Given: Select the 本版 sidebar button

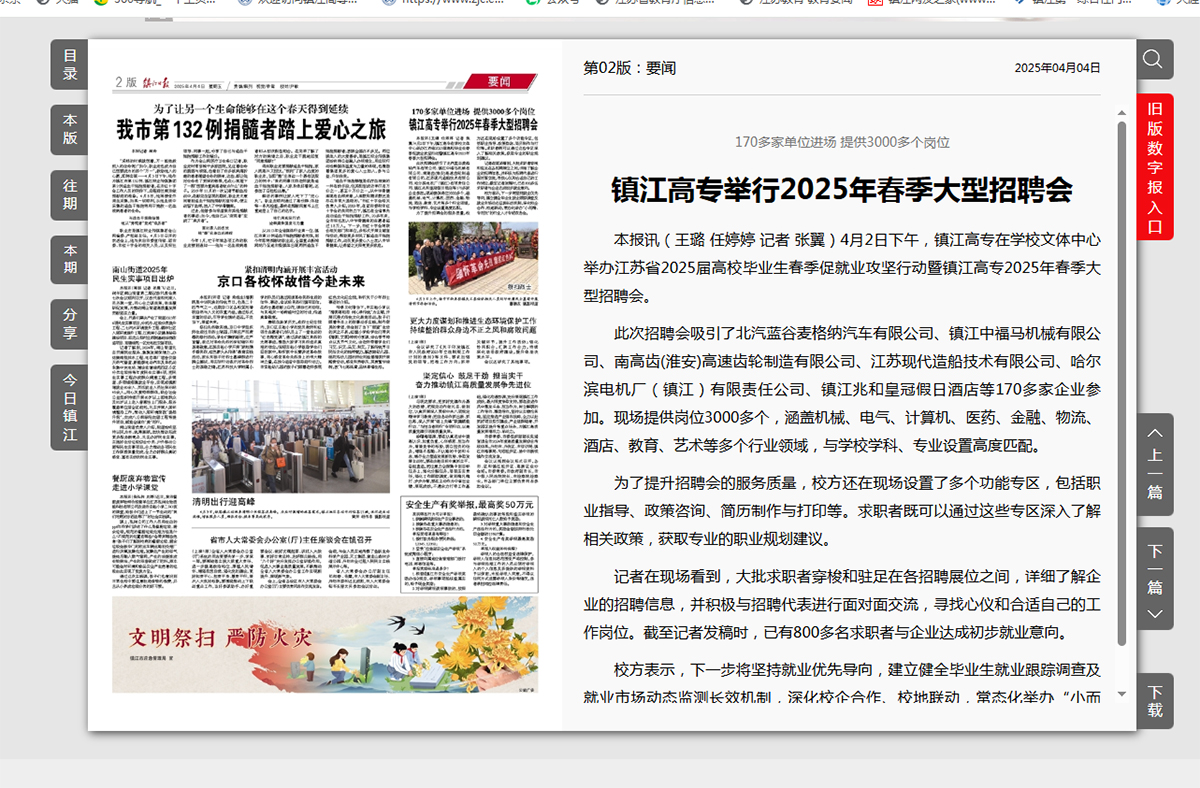Looking at the screenshot, I should 70,129.
